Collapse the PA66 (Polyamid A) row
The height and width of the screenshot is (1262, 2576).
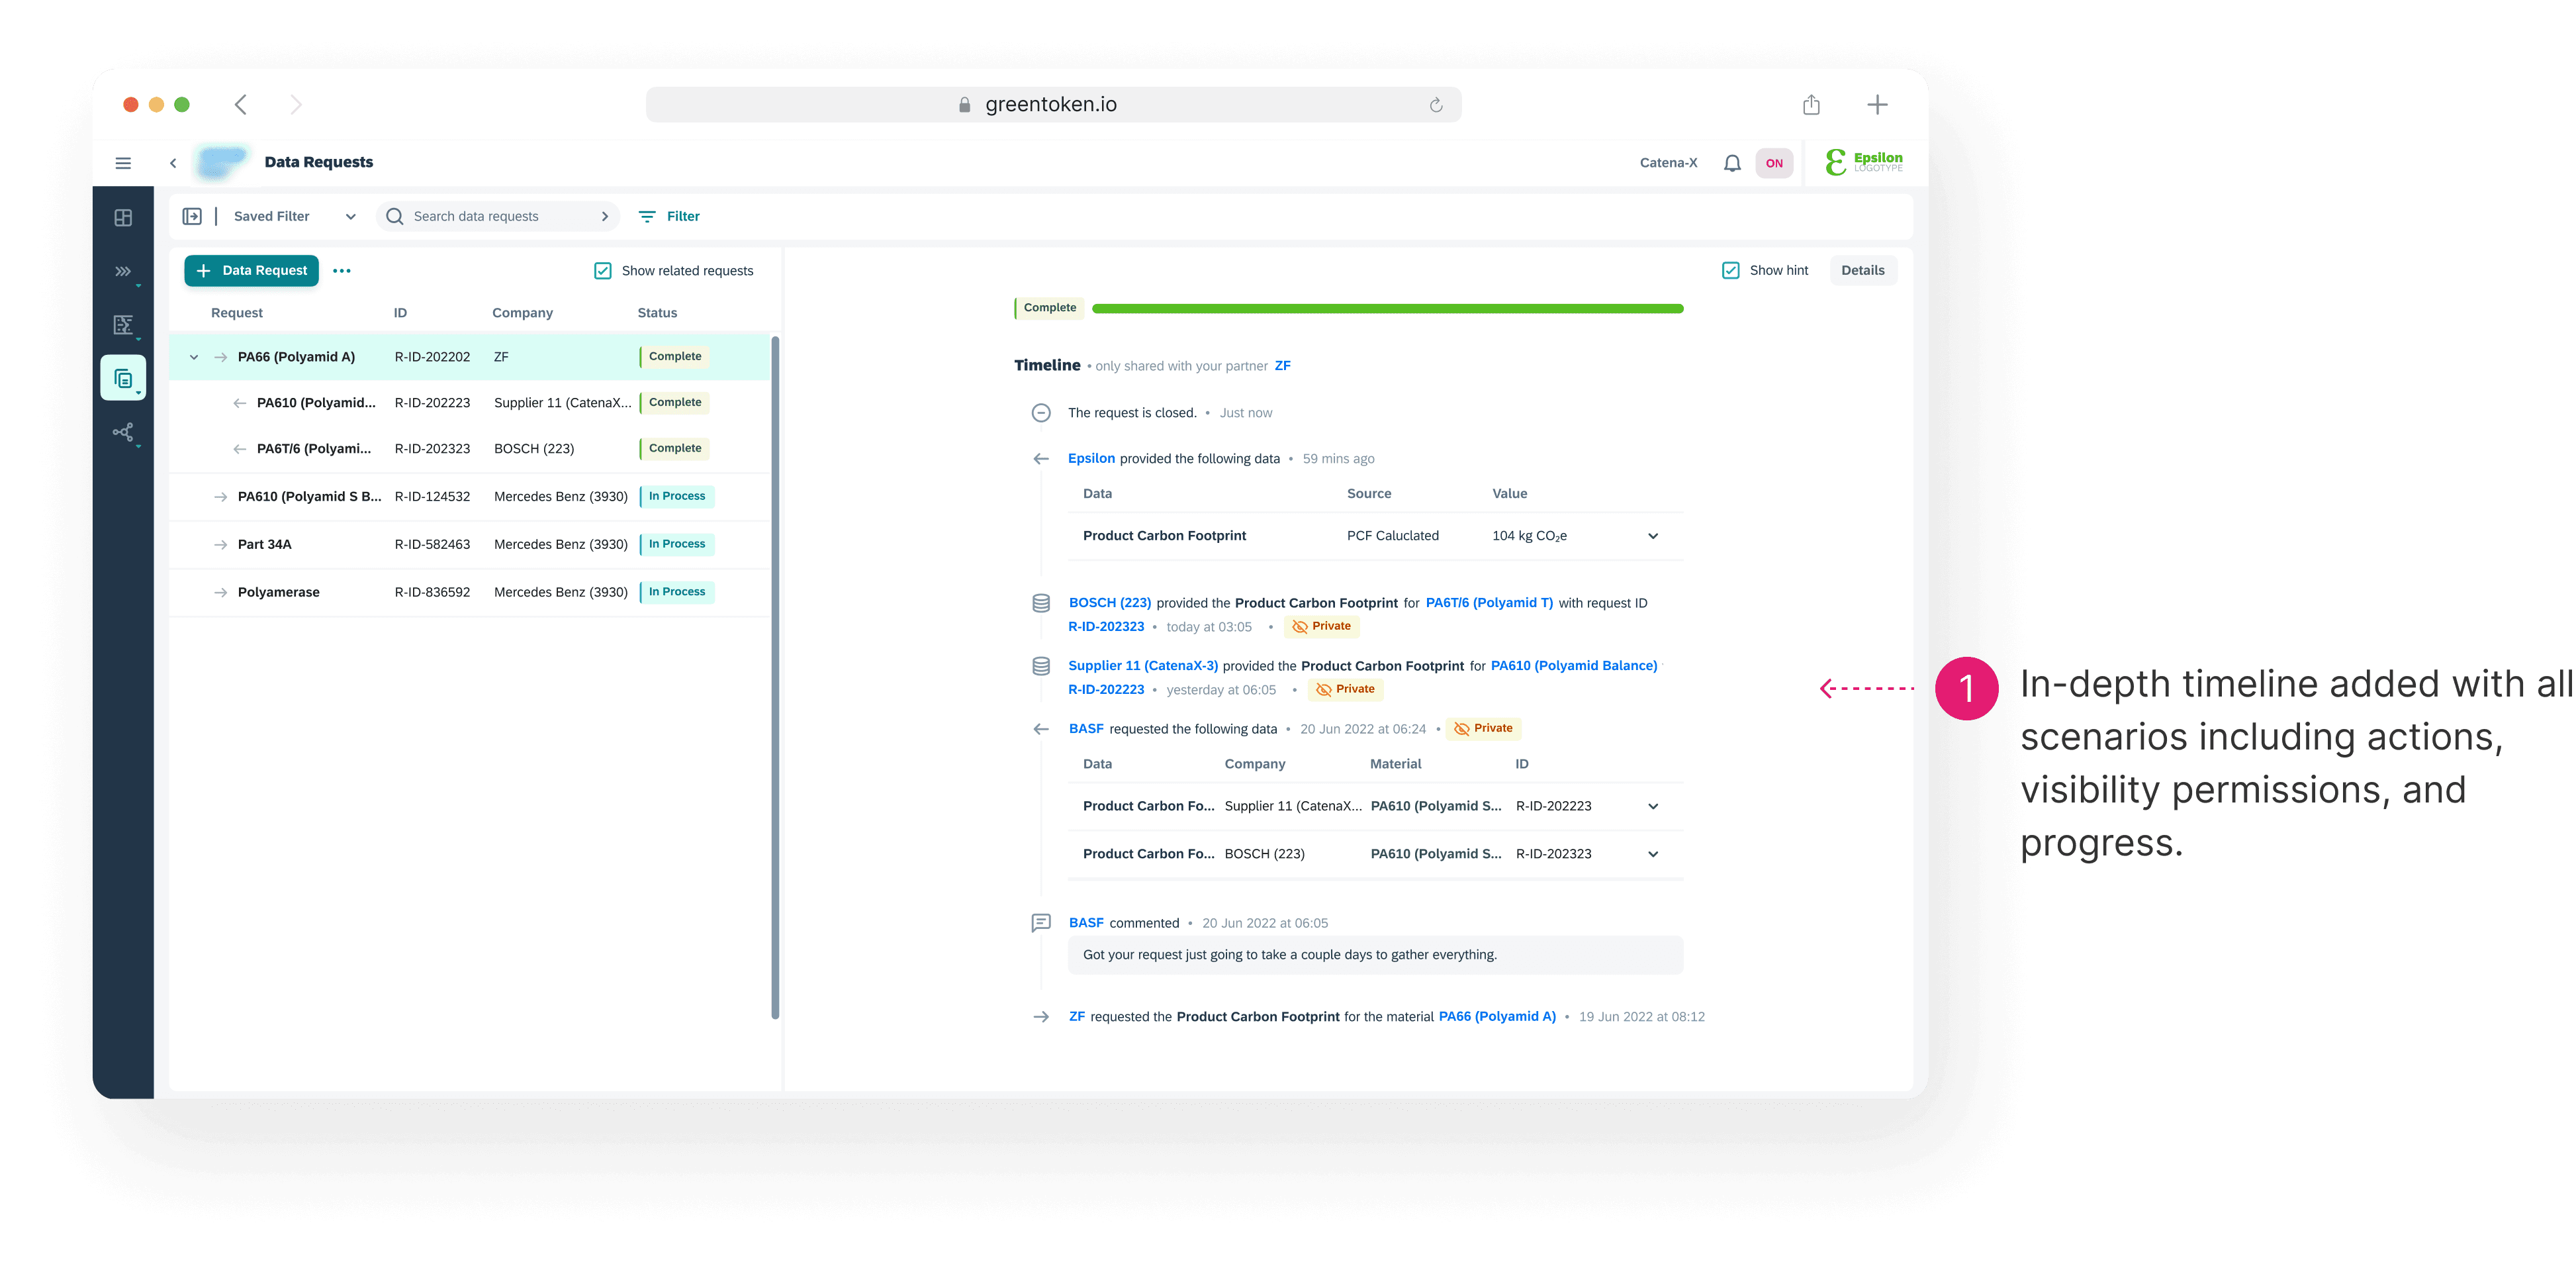click(x=194, y=357)
